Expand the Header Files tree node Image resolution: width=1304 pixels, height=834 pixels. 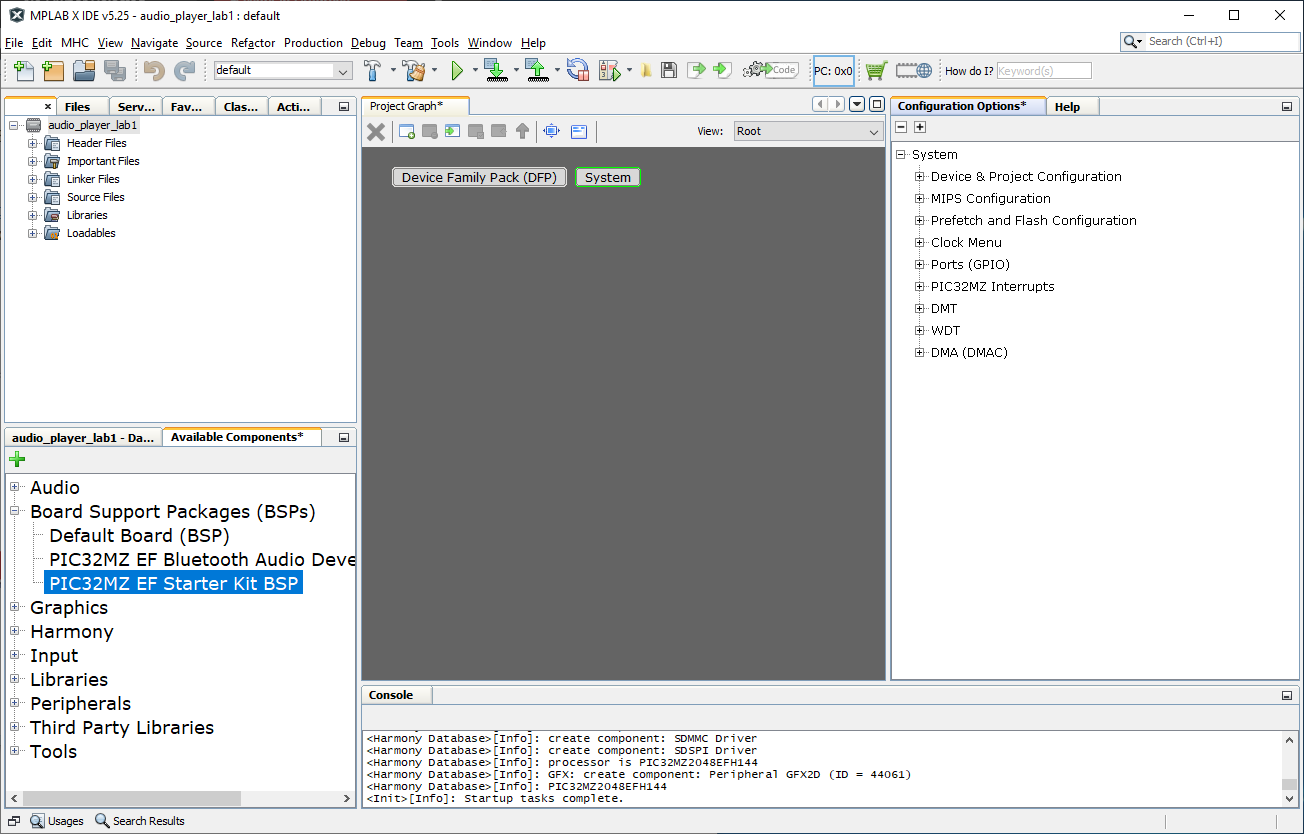click(x=33, y=143)
